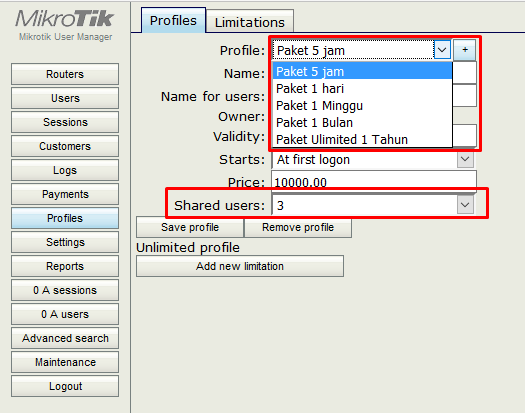Screen dimensions: 525x413
Task: Click the MikroTik logo
Action: tap(65, 18)
